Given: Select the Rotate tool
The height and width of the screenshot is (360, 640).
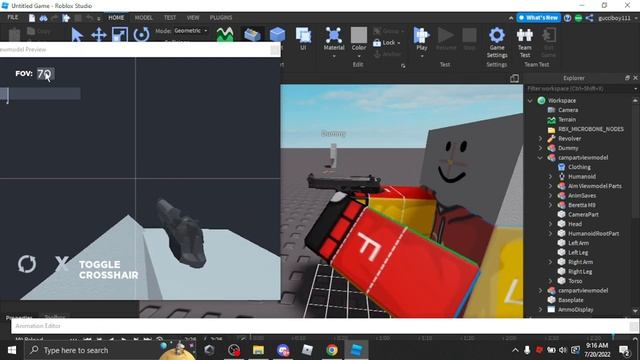Looking at the screenshot, I should pyautogui.click(x=141, y=35).
